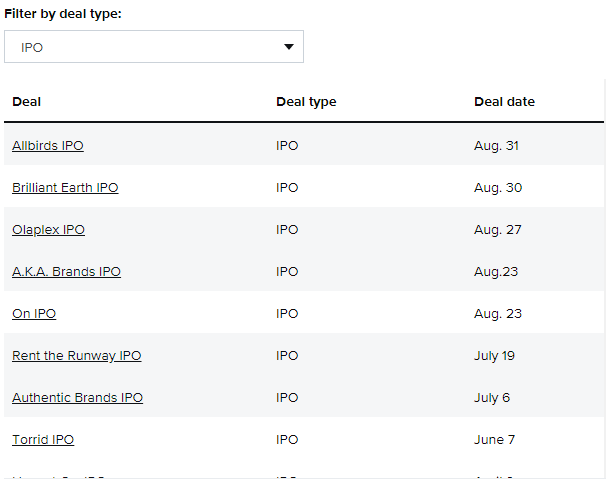Click the Deal column header
606x483 pixels.
tap(27, 102)
